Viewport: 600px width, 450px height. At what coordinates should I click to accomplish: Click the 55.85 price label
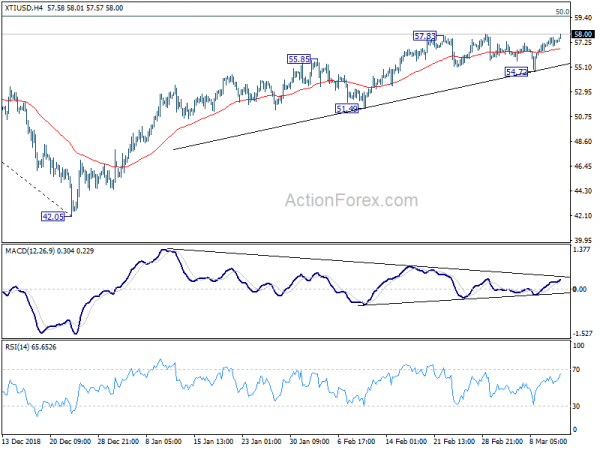click(x=300, y=59)
